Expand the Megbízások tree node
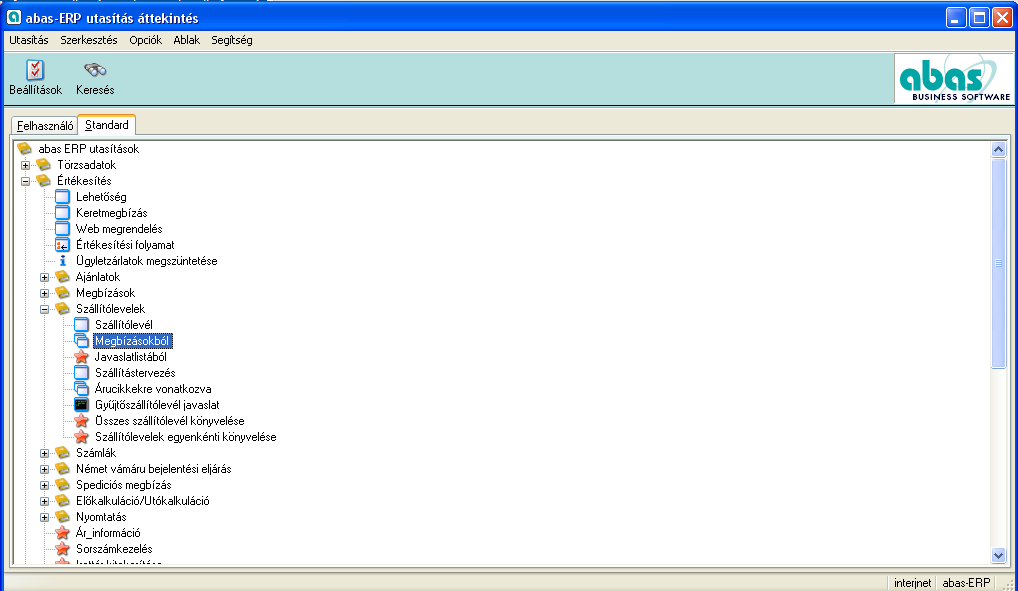Screen dimensions: 1018x591 point(44,293)
